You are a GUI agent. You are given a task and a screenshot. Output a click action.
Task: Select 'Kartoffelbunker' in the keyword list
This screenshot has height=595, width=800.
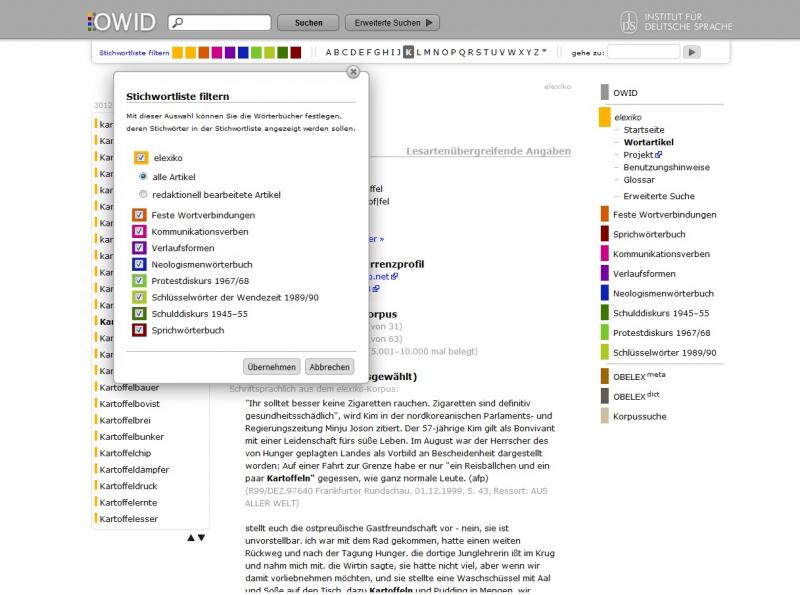pyautogui.click(x=132, y=437)
